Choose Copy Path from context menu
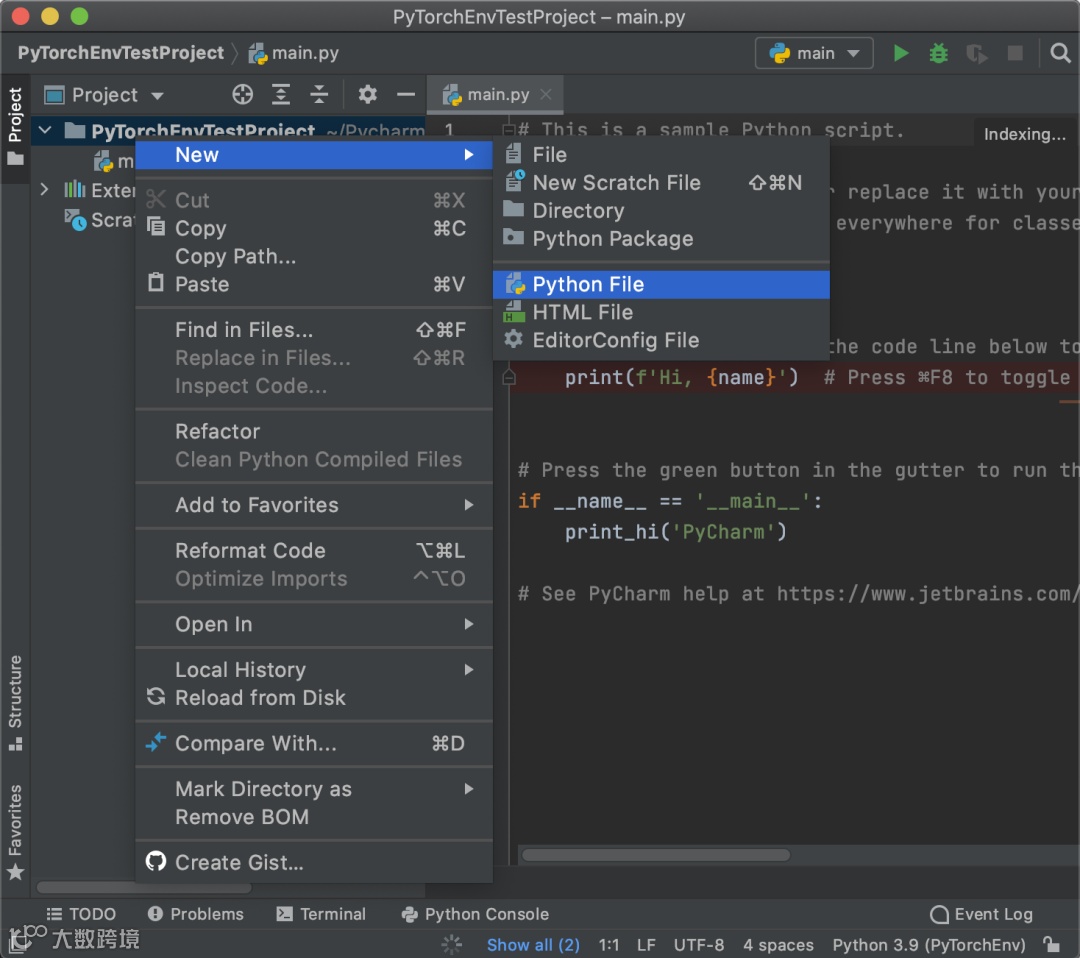 coord(235,257)
